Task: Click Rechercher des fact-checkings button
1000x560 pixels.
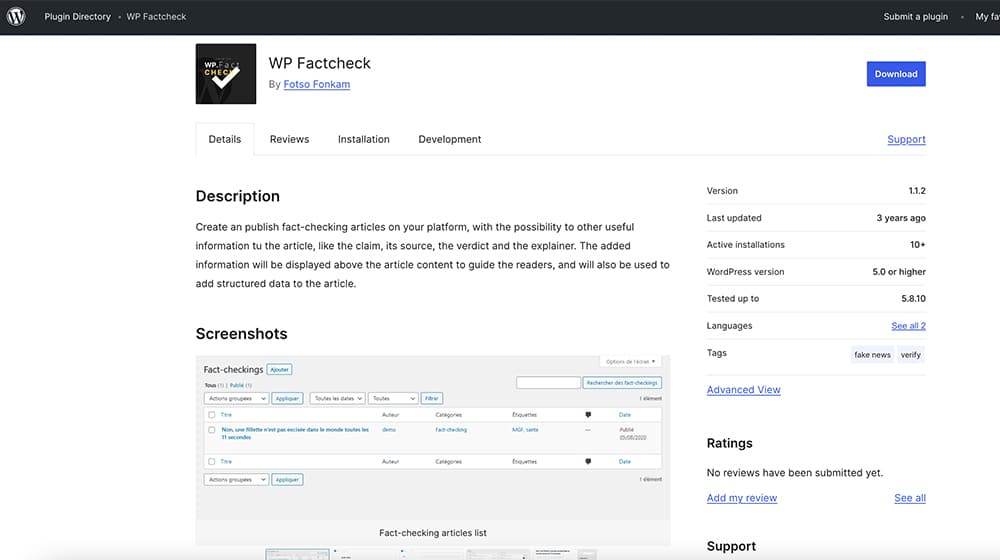Action: 622,383
